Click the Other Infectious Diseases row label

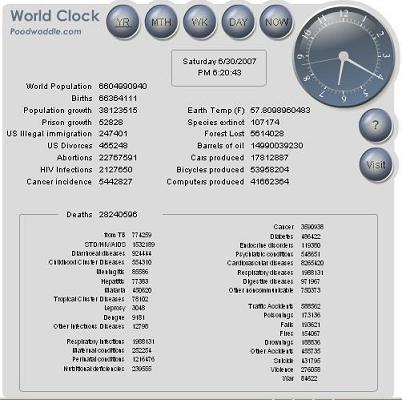(x=89, y=326)
